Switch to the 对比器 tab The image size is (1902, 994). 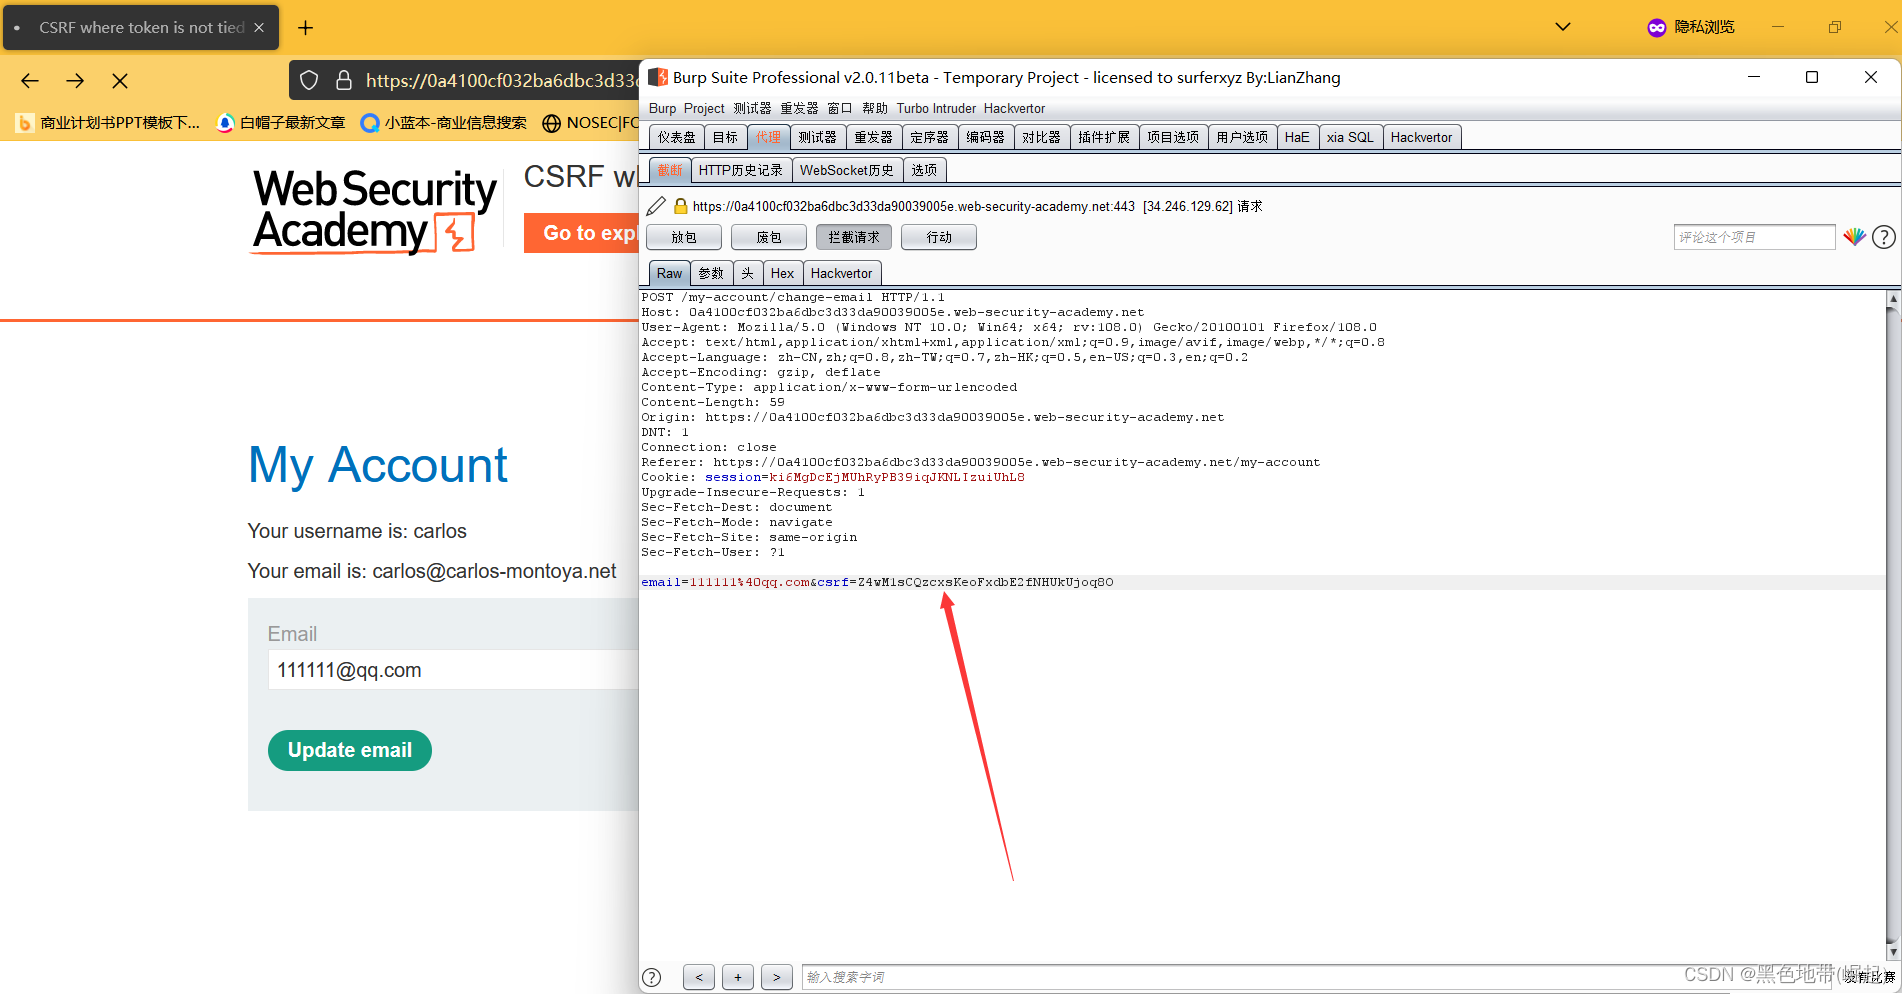1042,137
